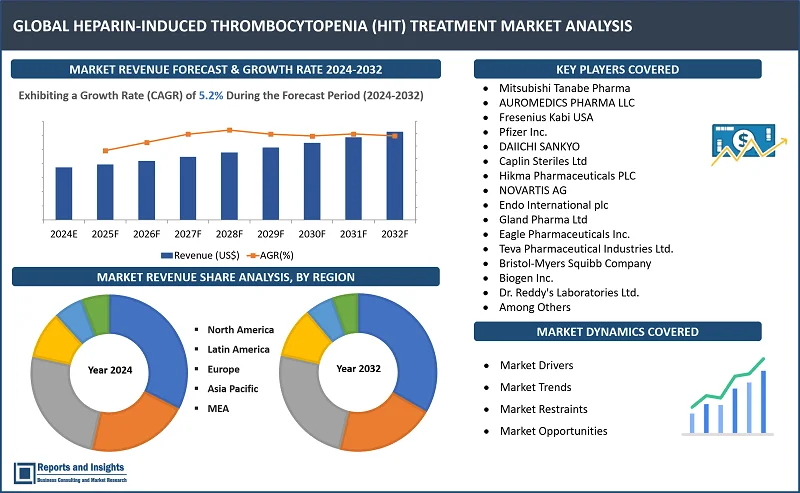Click 'Hikma Pharmaceuticals PLC' entry
Screen dimensions: 800x493
tap(567, 176)
